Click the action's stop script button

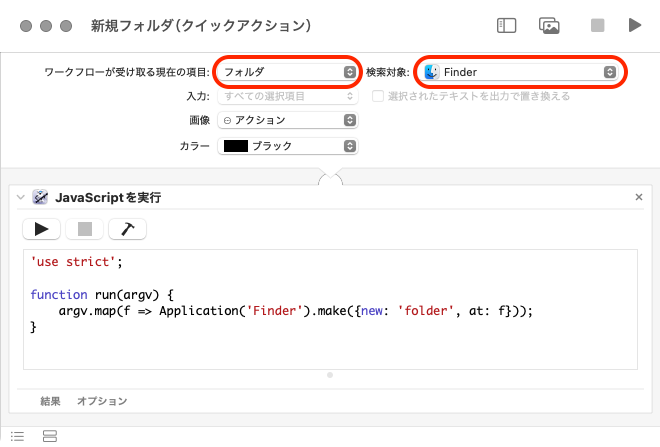(x=84, y=229)
